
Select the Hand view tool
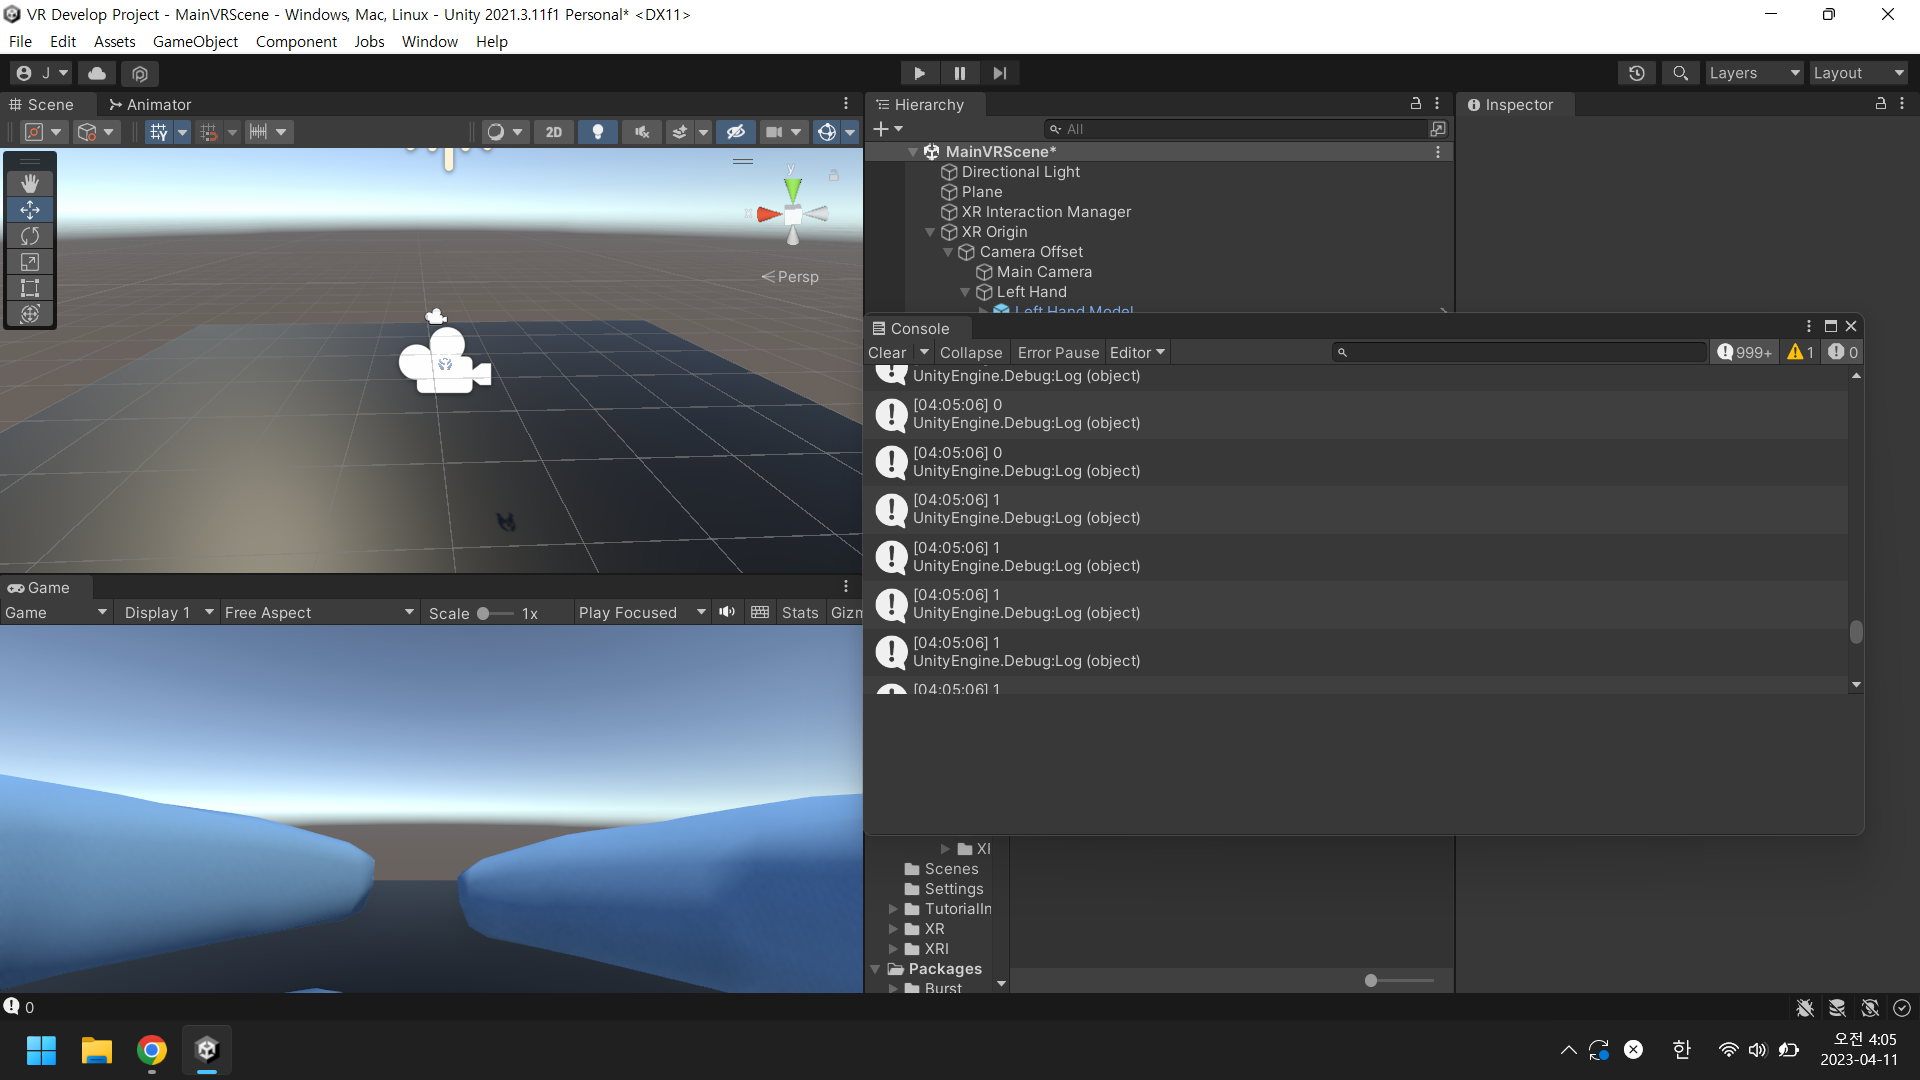pyautogui.click(x=30, y=183)
